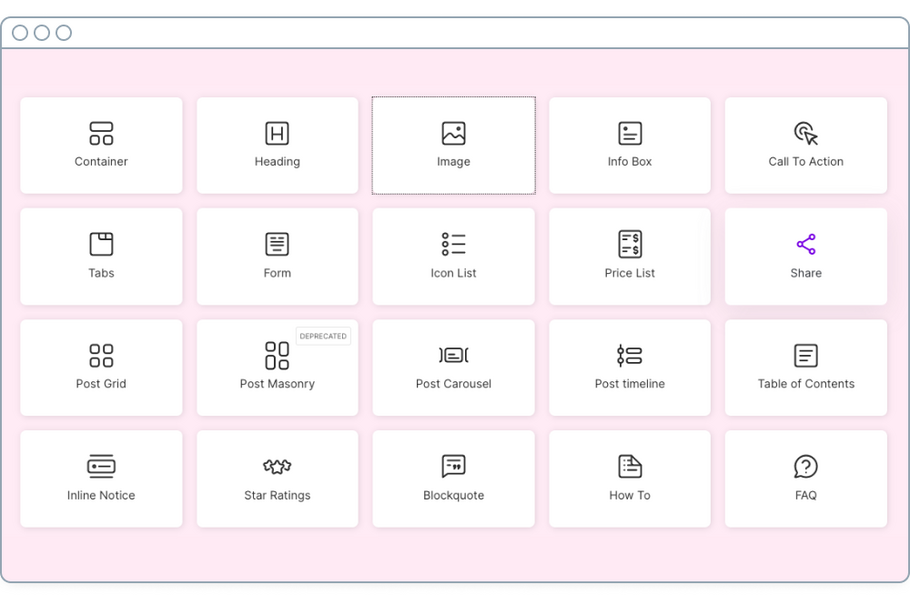910x605 pixels.
Task: Select the FAQ block
Action: click(x=805, y=478)
